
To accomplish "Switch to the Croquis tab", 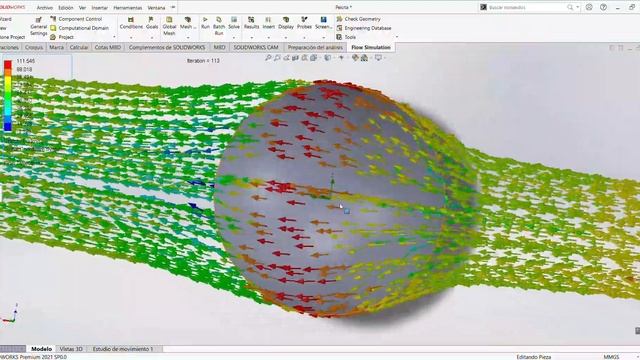I will [34, 47].
